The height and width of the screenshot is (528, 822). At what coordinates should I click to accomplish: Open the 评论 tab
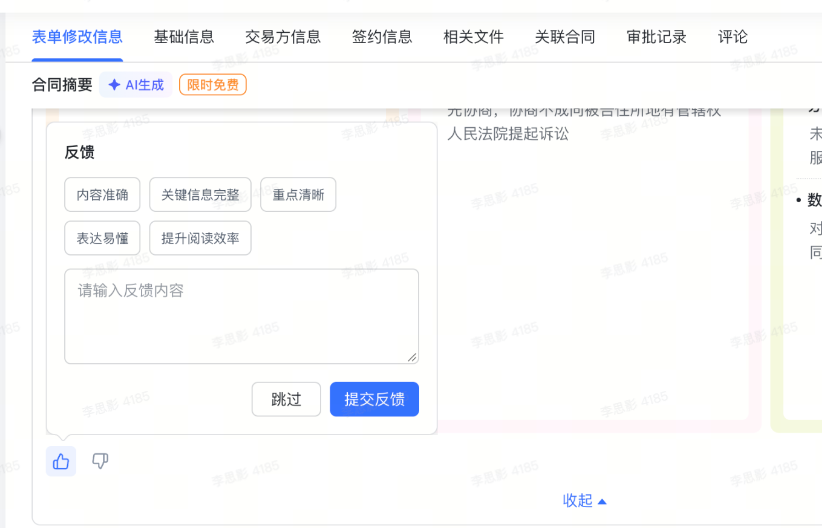click(x=732, y=37)
